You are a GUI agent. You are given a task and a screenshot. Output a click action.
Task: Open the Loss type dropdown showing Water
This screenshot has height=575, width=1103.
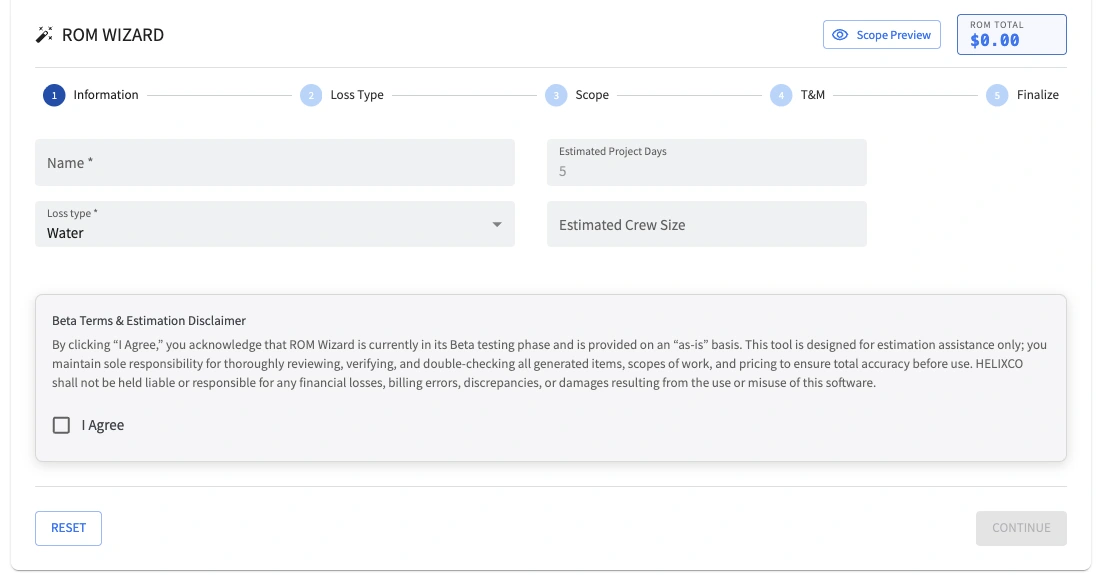point(275,225)
